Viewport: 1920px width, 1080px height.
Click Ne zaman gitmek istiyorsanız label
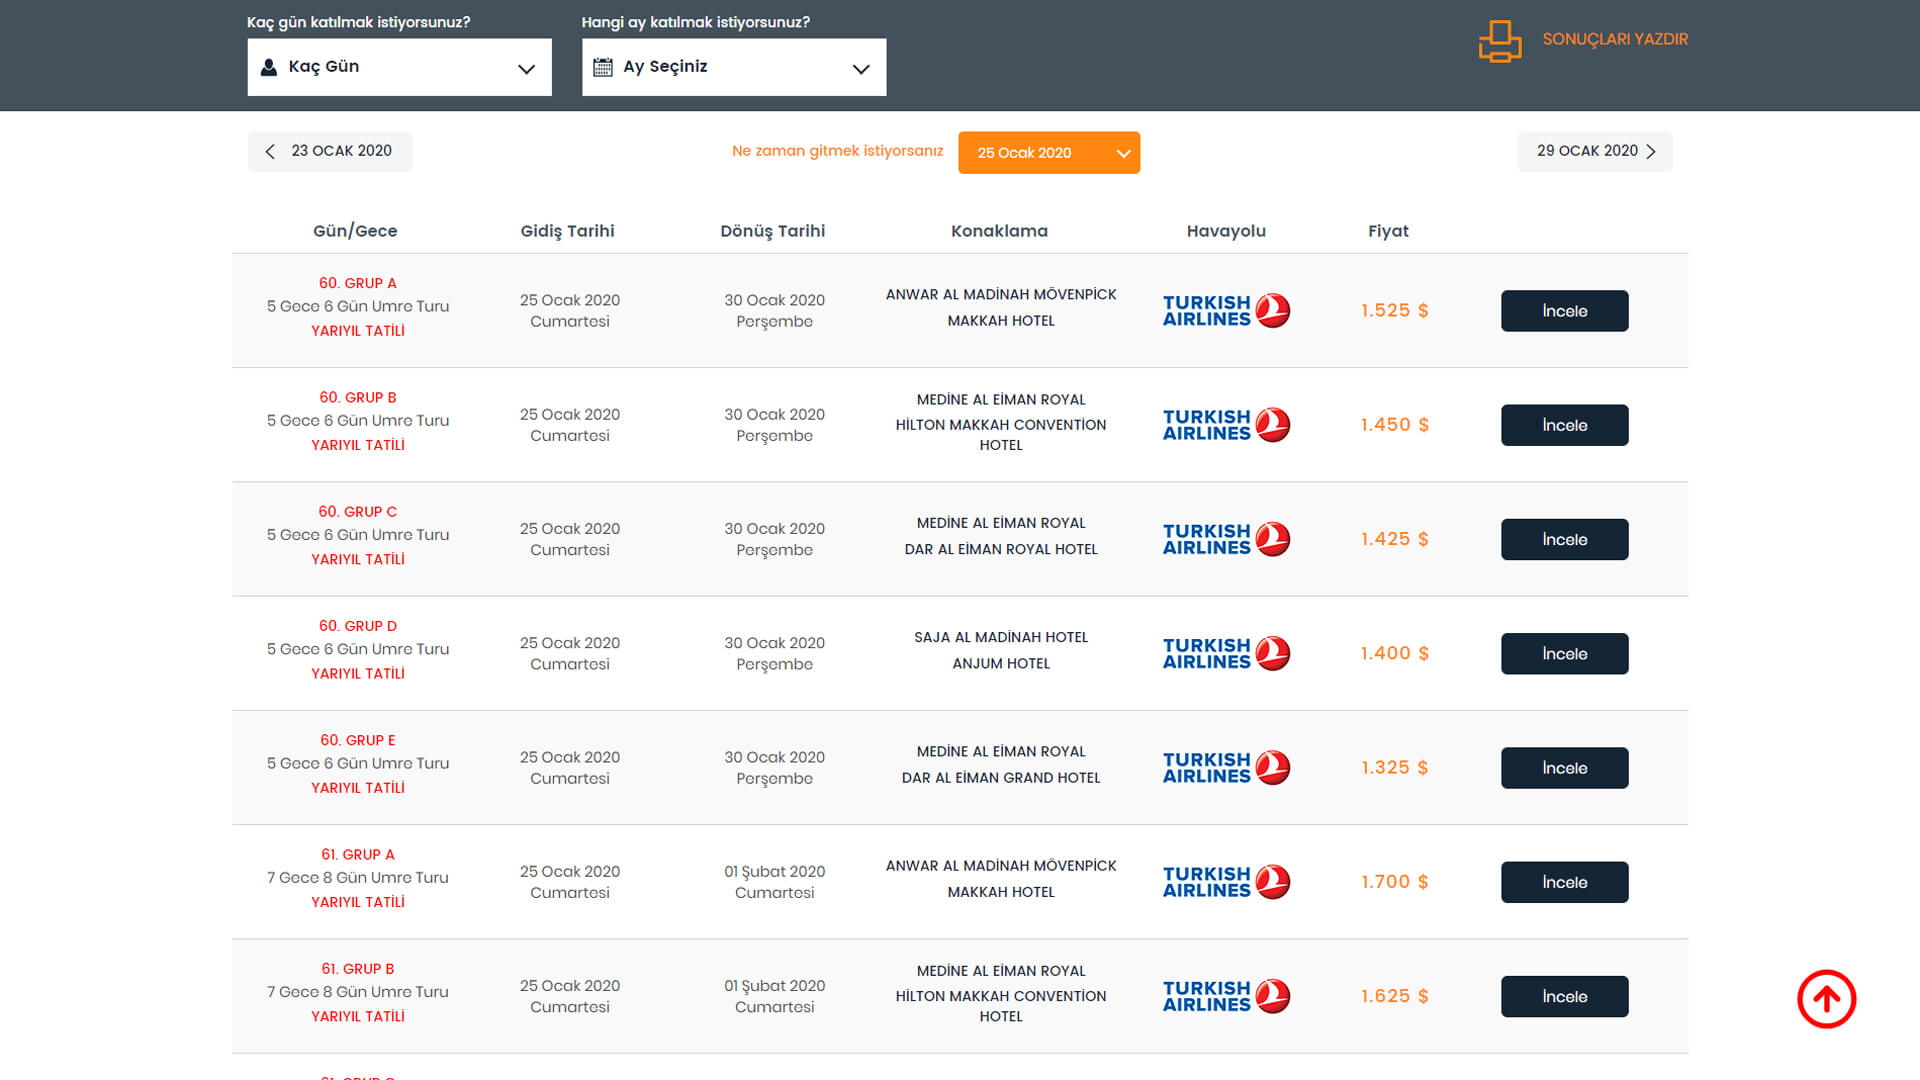pyautogui.click(x=838, y=151)
